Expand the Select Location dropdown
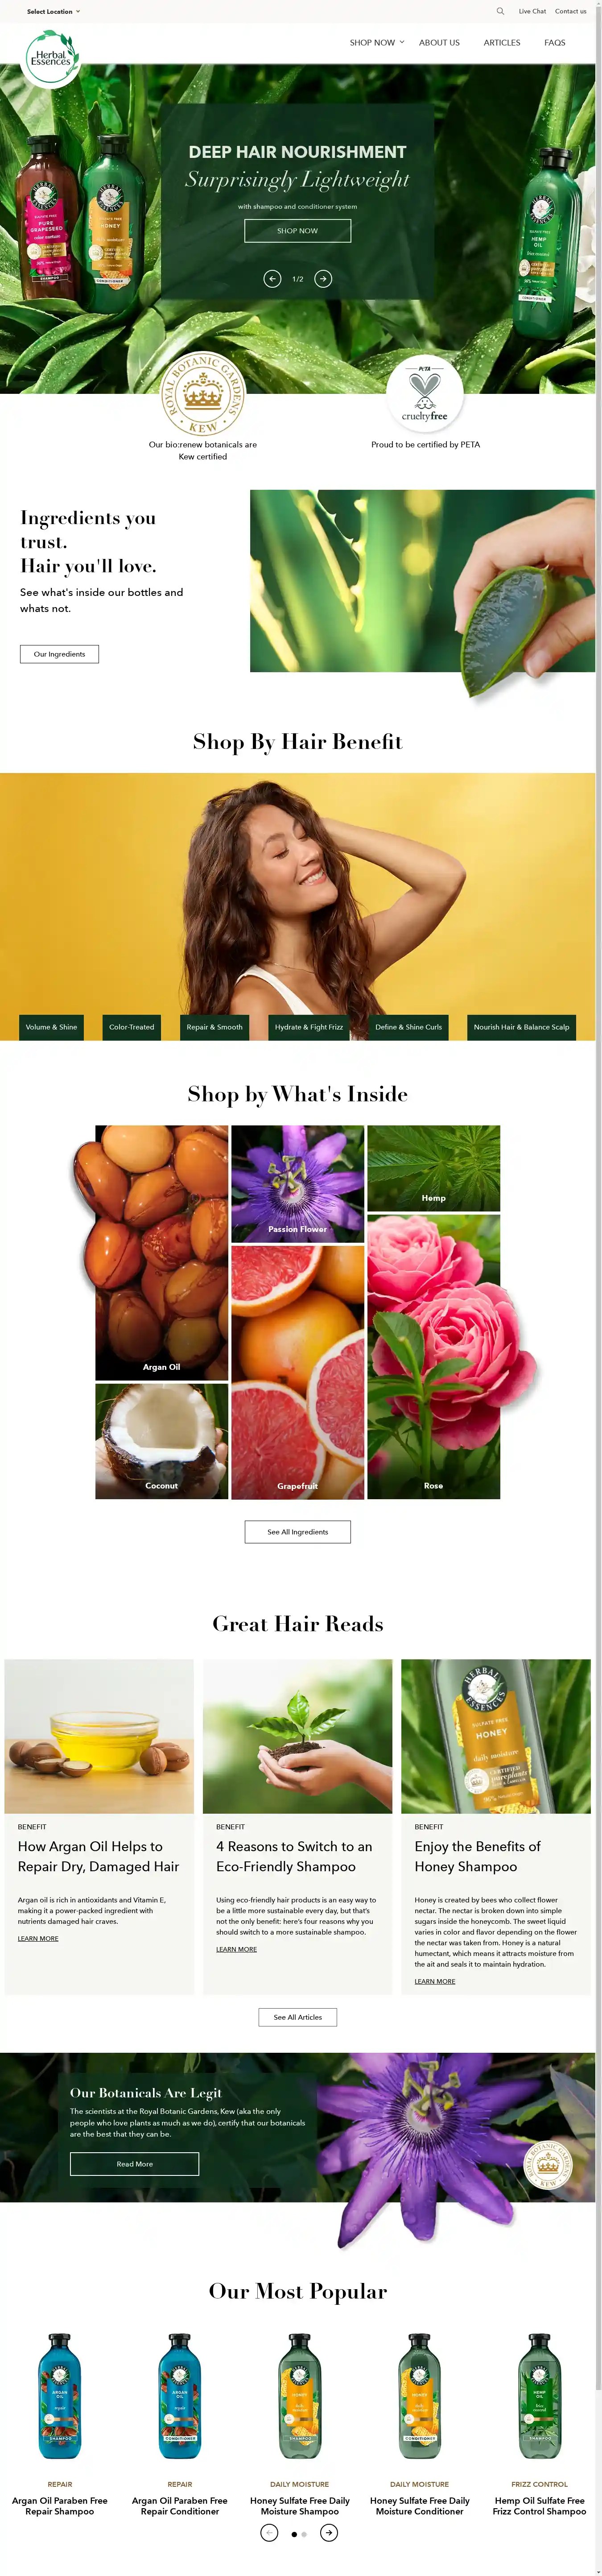The height and width of the screenshot is (2576, 602). pos(53,12)
